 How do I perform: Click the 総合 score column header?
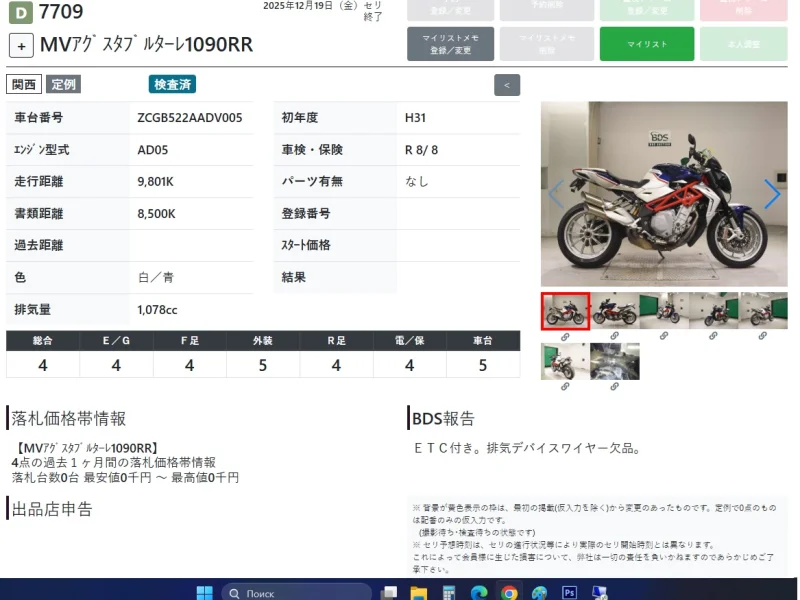43,341
